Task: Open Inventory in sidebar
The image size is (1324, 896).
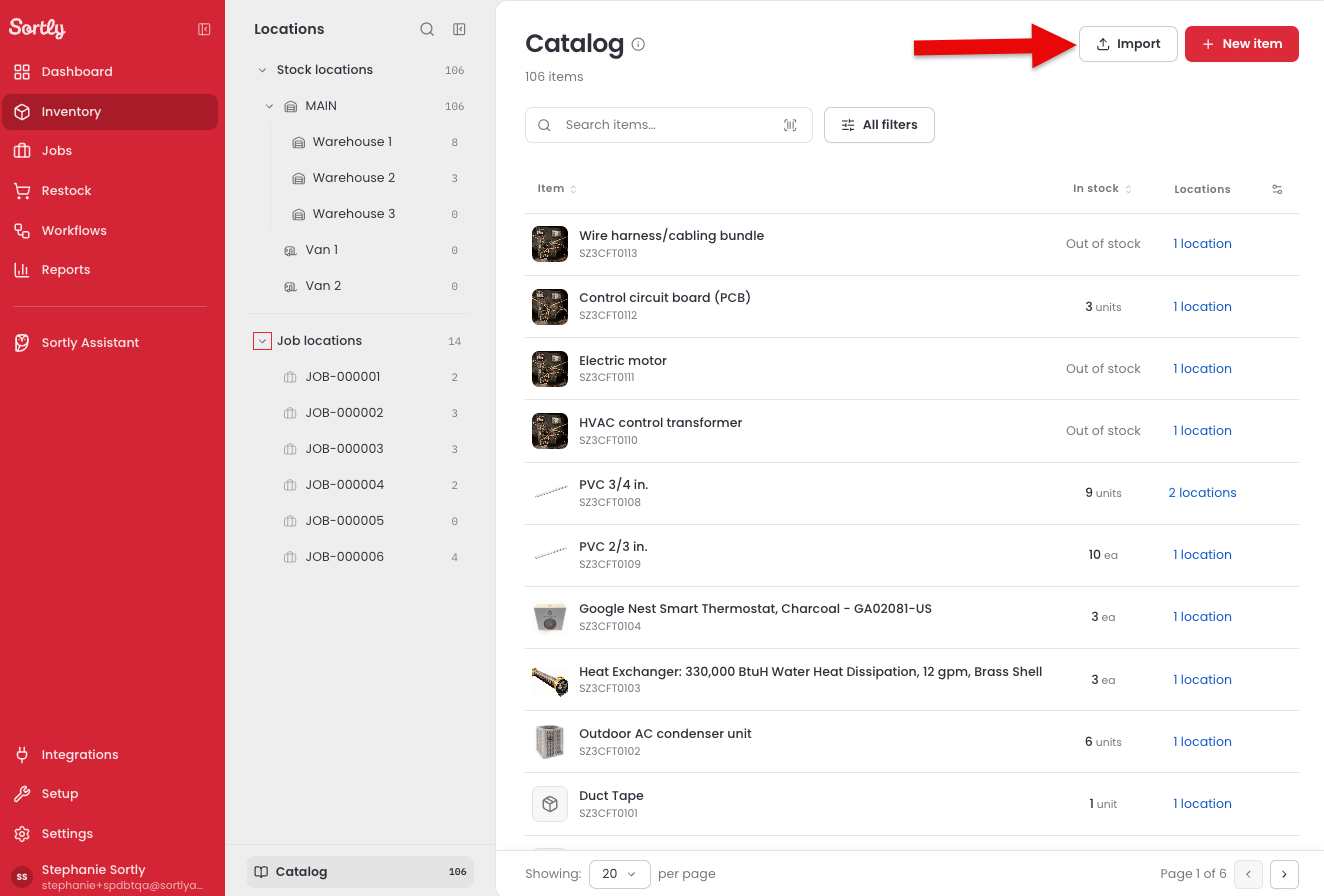Action: (x=110, y=112)
